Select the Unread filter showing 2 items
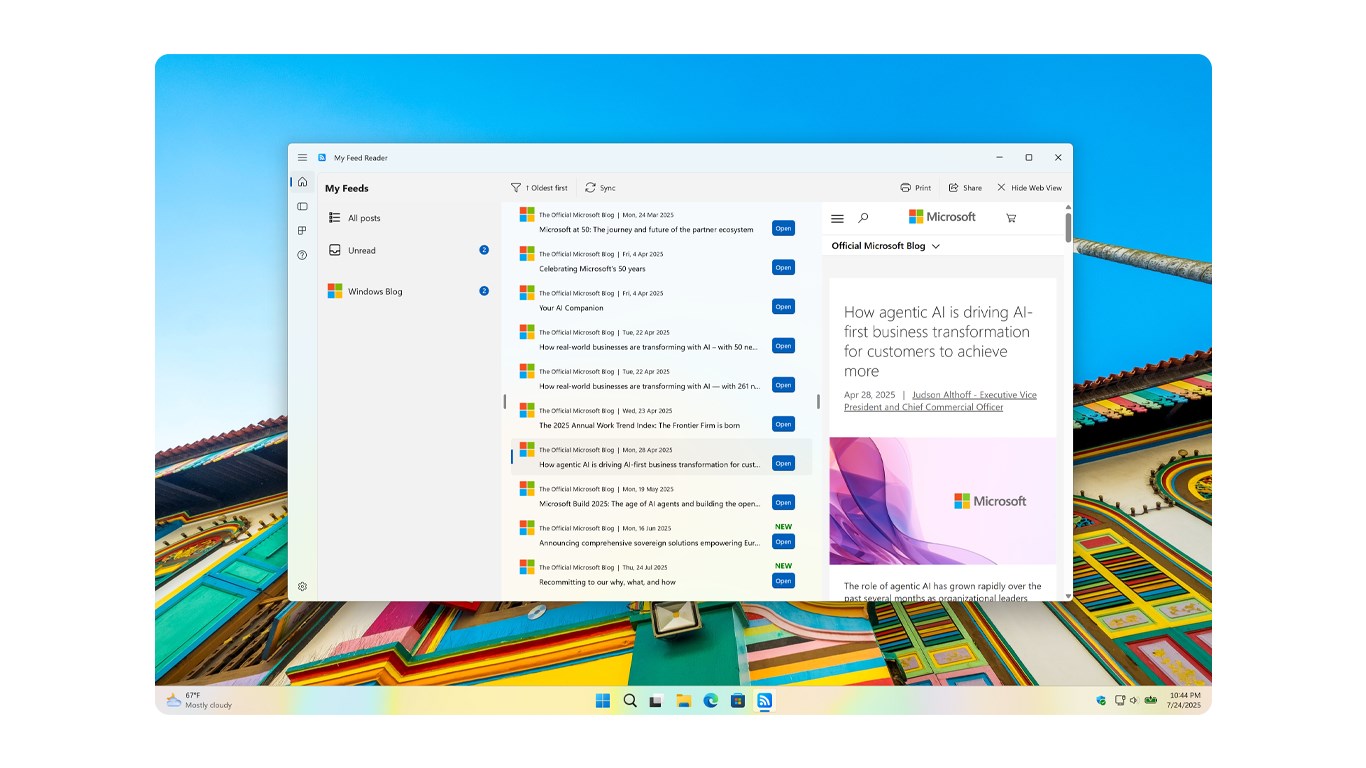 pos(360,250)
